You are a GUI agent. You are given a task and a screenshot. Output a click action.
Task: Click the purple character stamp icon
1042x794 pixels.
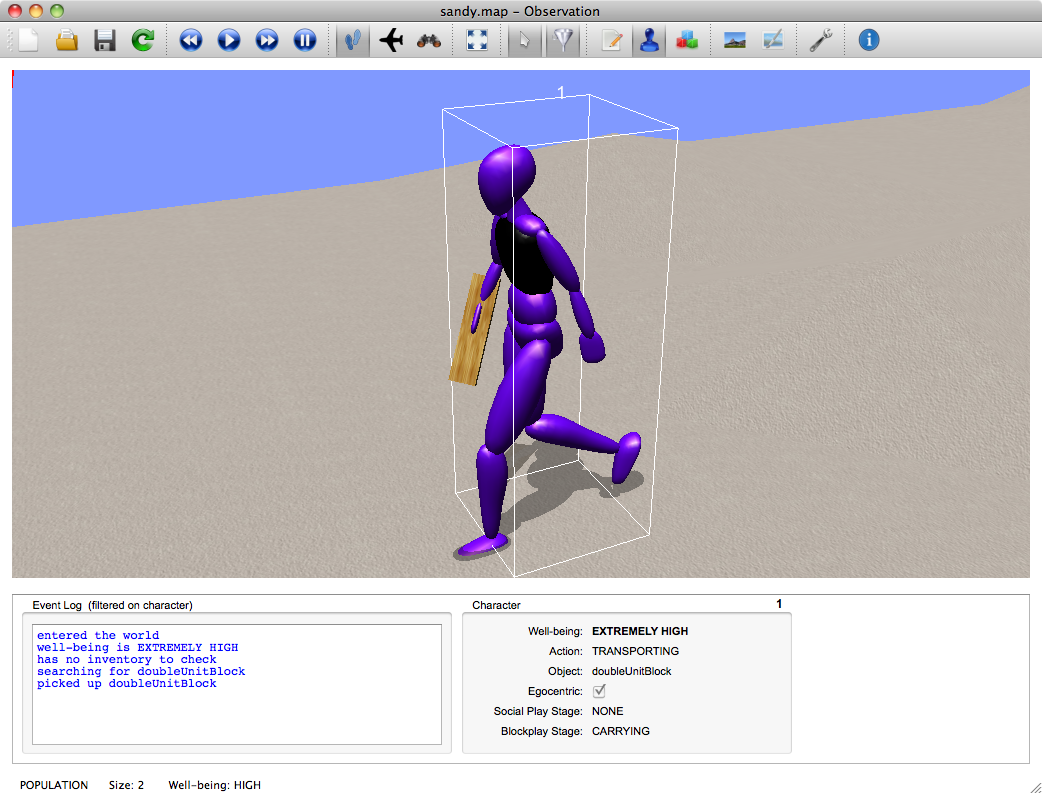[x=649, y=41]
